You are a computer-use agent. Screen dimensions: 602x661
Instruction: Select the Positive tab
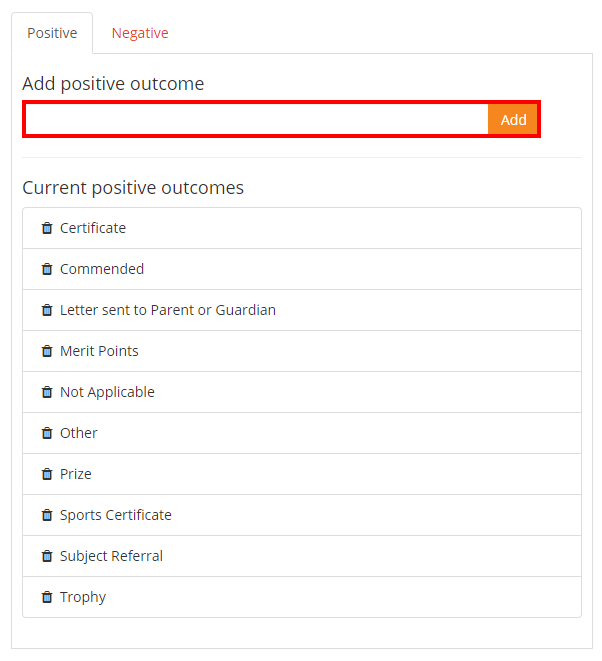(x=52, y=33)
